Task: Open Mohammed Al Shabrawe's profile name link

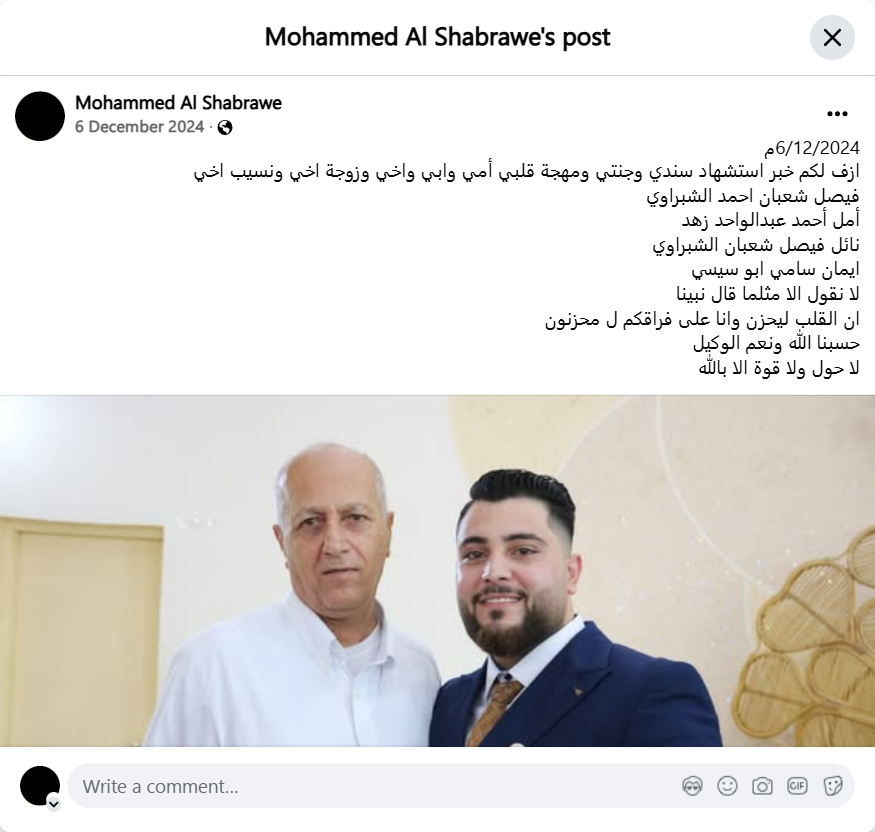Action: (178, 103)
